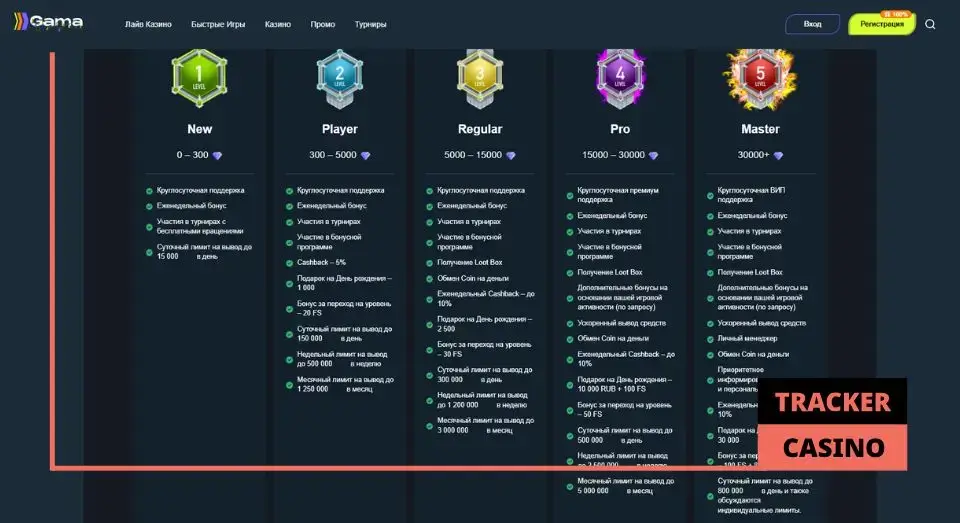Viewport: 960px width, 523px height.
Task: Go to Быстрые Игры section
Action: pos(218,24)
